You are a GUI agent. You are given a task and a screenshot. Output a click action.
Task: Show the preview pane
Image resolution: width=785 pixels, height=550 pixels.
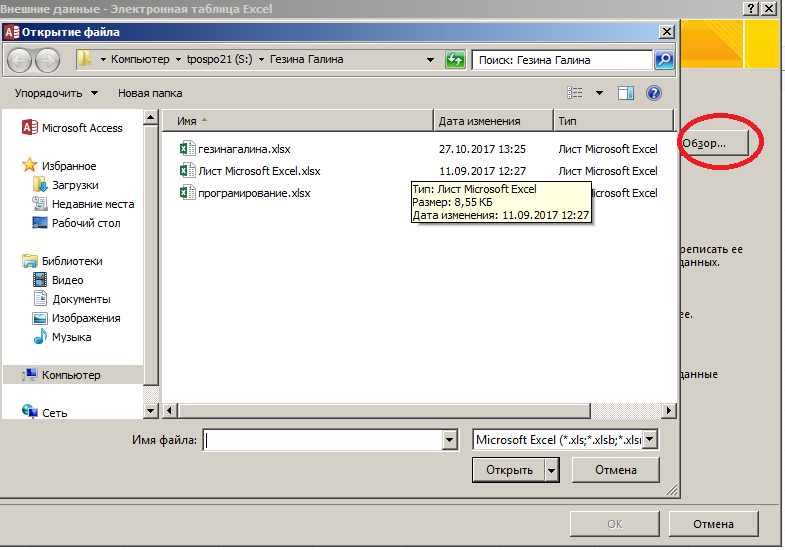(626, 93)
